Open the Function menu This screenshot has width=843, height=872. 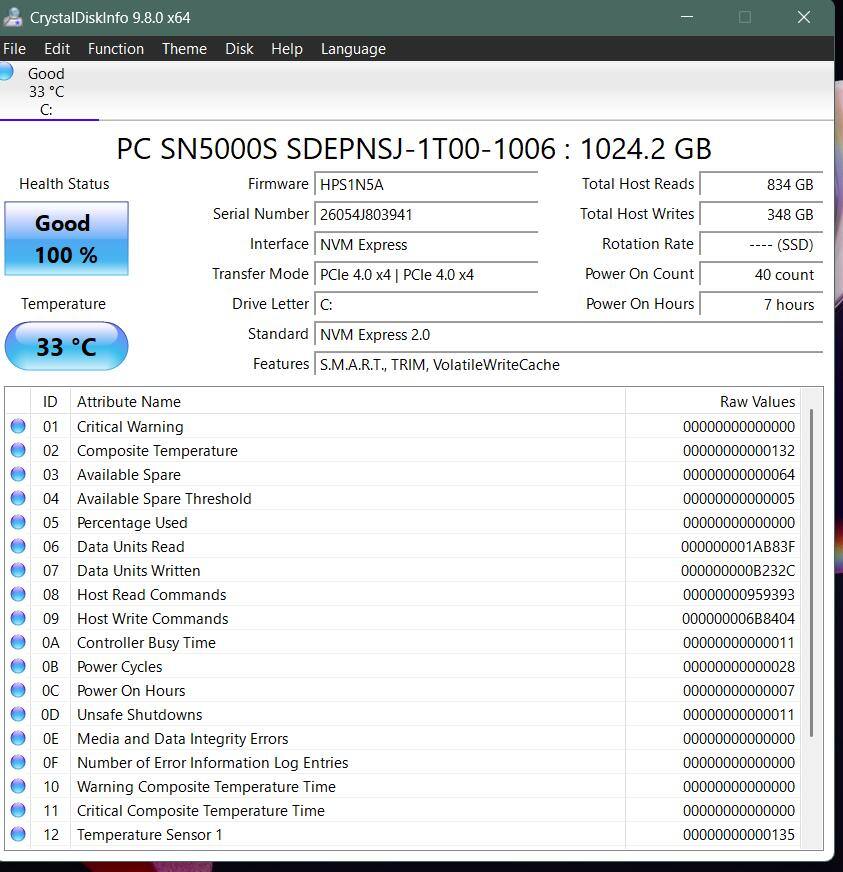[116, 49]
